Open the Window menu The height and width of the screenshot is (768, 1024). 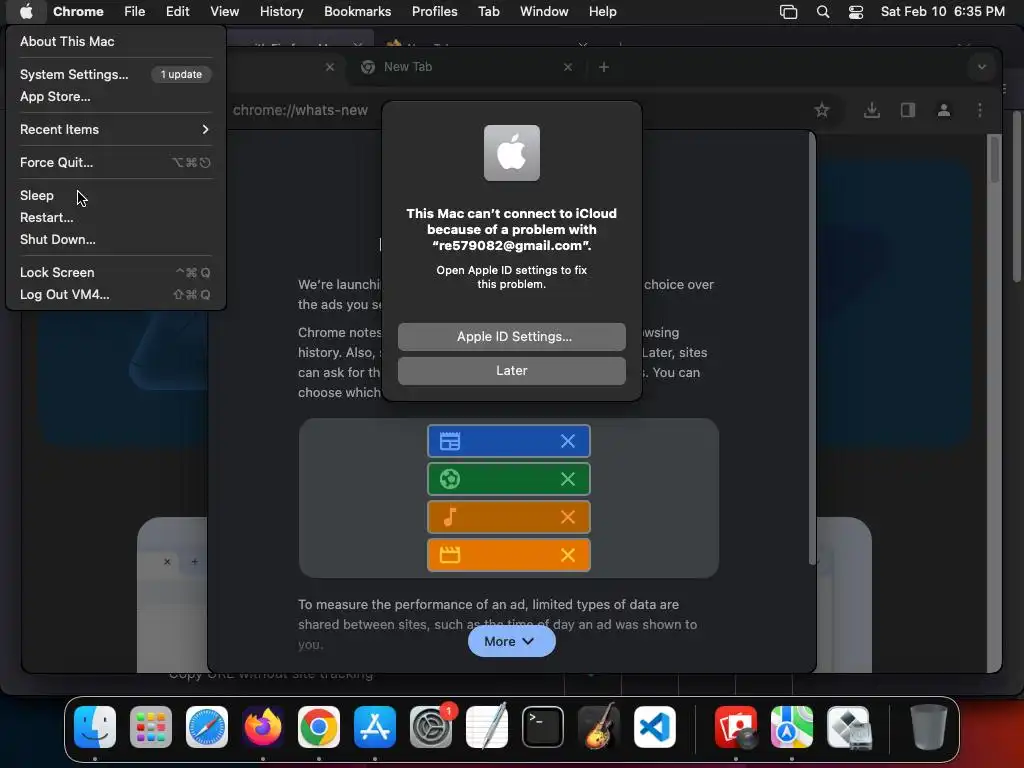tap(544, 12)
